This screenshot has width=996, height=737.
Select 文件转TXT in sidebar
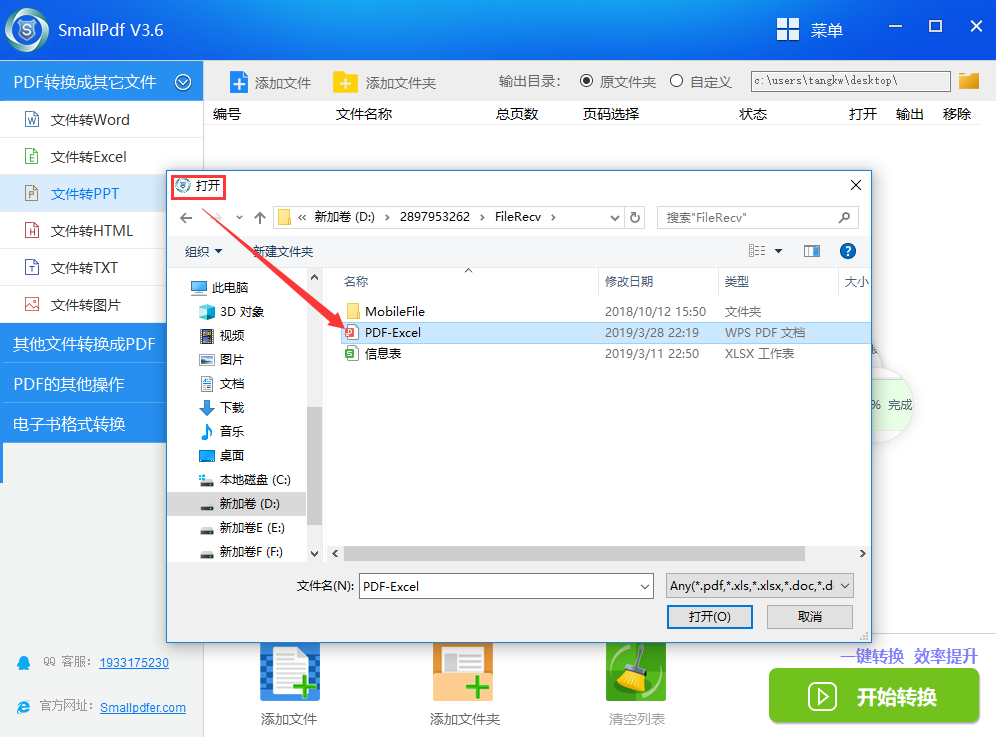coord(83,267)
